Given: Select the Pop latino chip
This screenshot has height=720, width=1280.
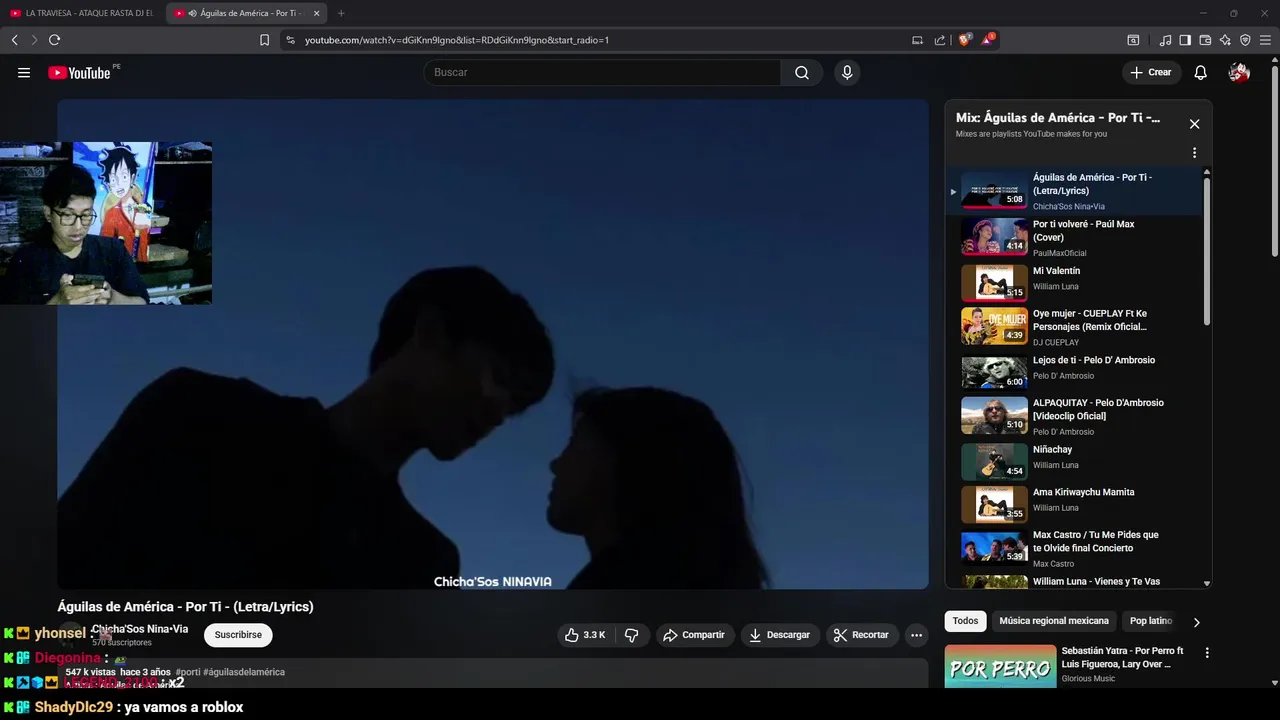Looking at the screenshot, I should coord(1151,621).
